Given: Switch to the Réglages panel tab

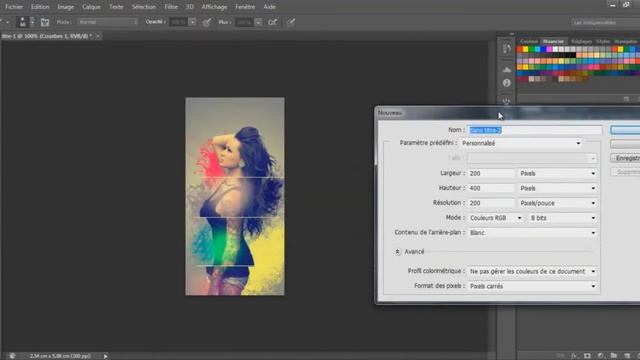Looking at the screenshot, I should coord(581,42).
